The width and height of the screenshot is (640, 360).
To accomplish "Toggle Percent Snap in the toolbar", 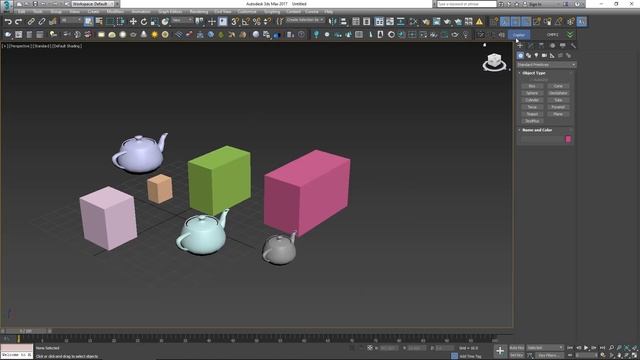I will 256,22.
